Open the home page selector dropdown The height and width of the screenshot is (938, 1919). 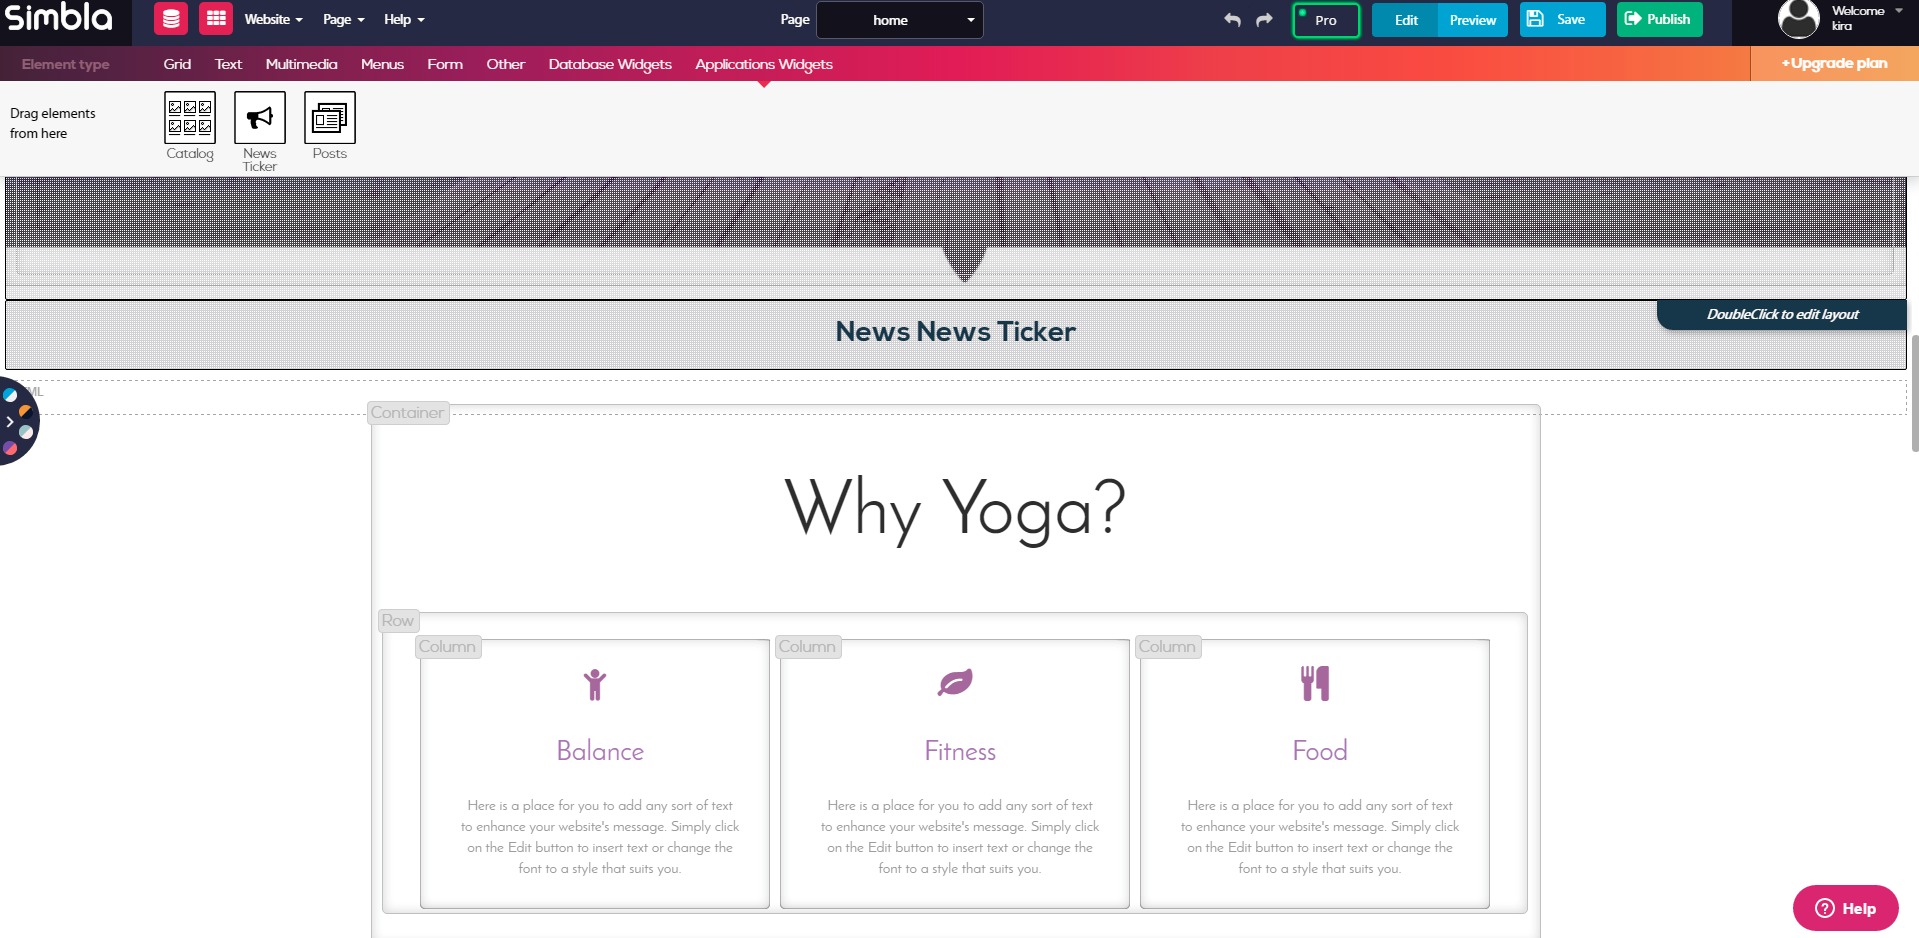pos(900,20)
